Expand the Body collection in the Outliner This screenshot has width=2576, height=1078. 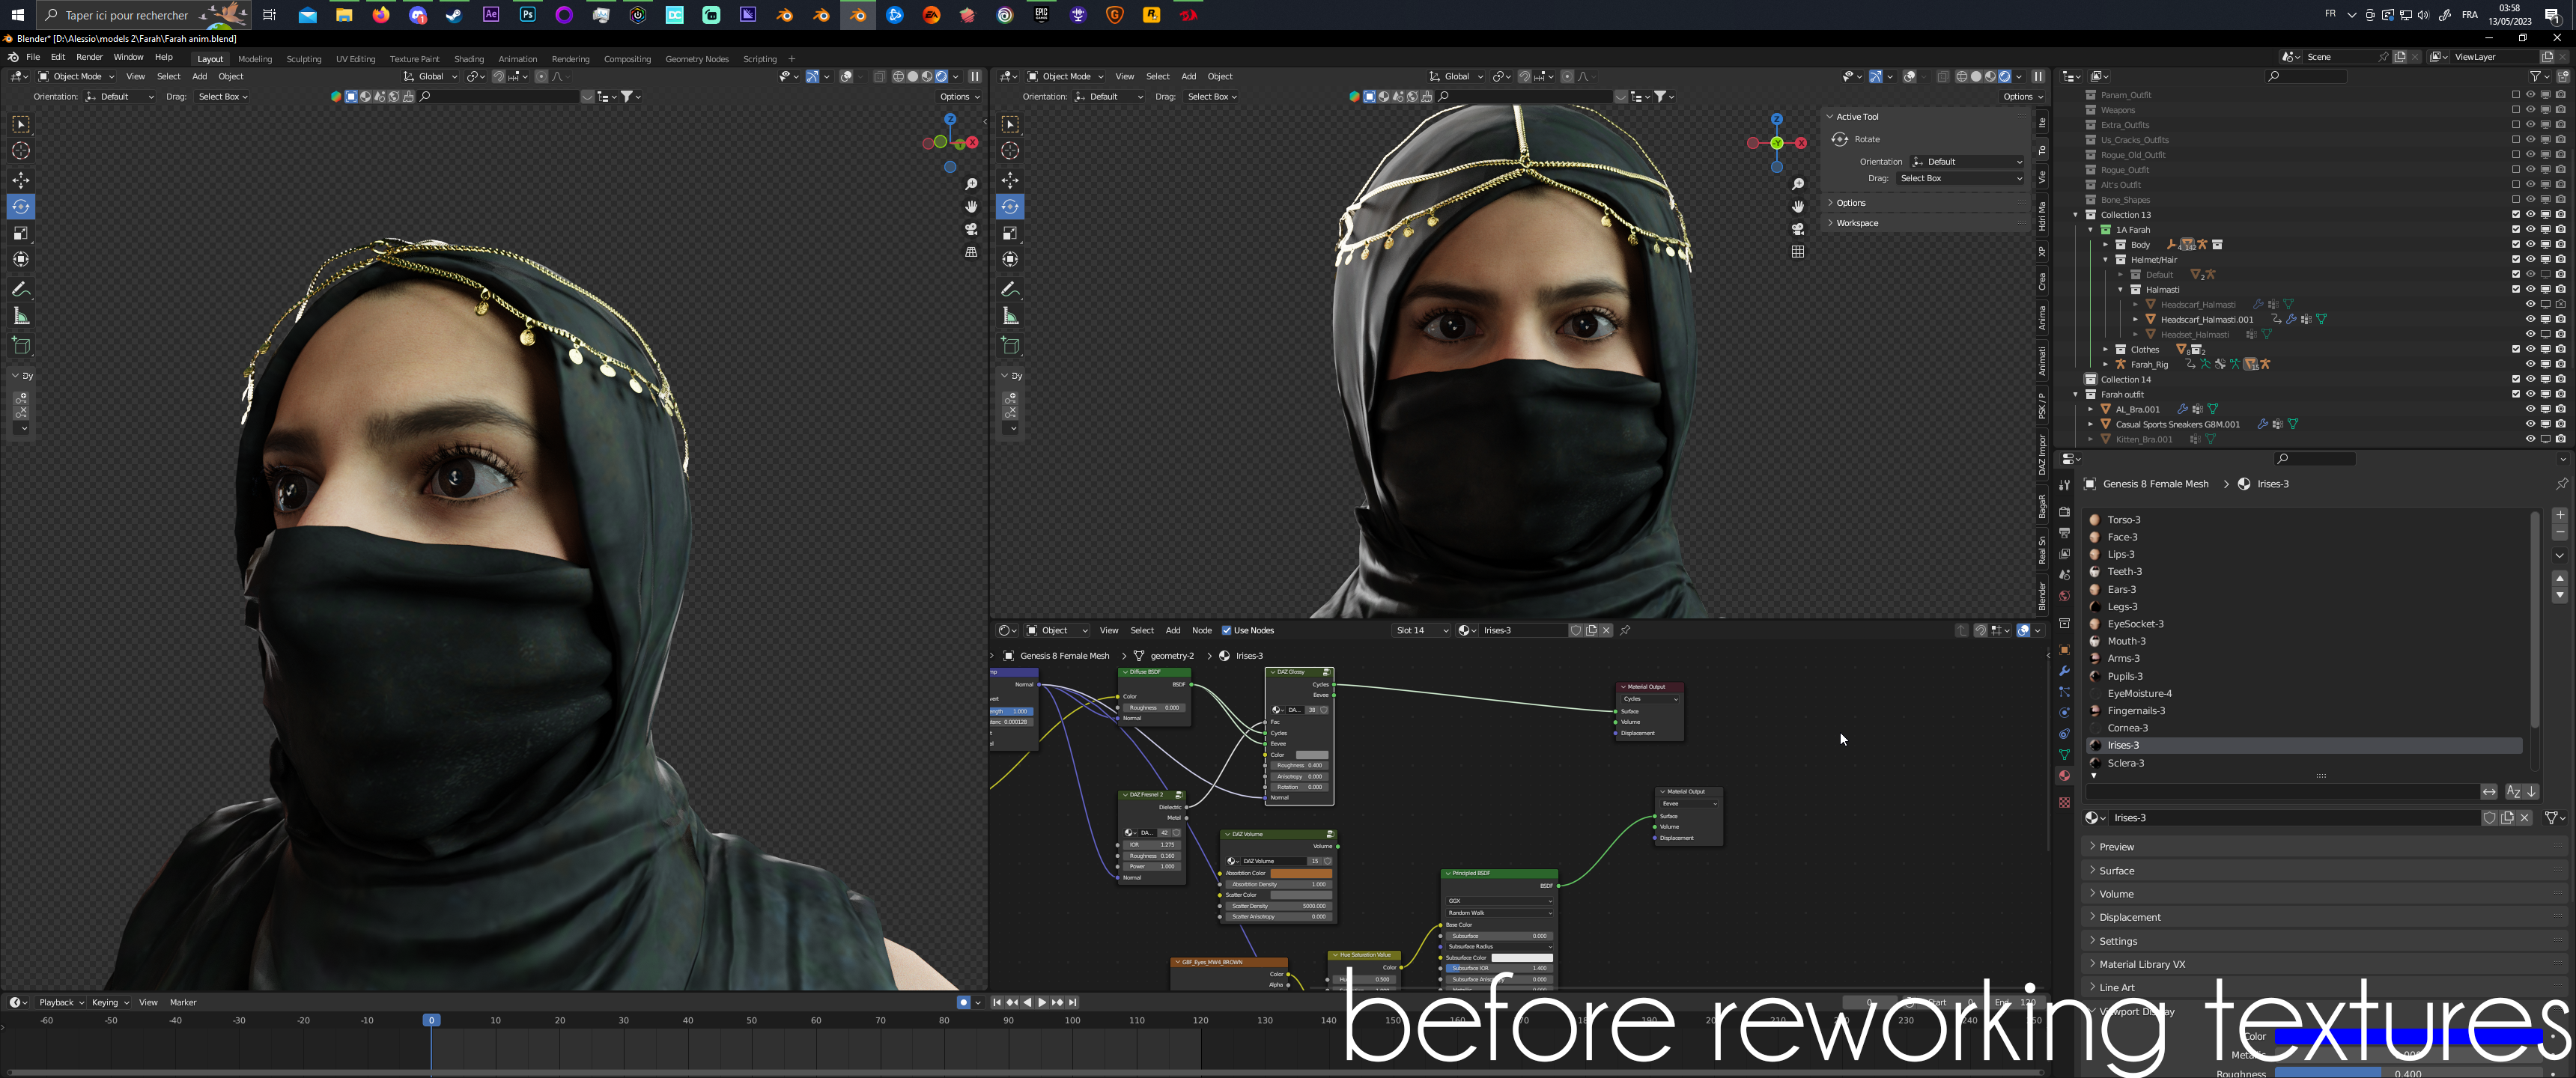coord(2105,244)
